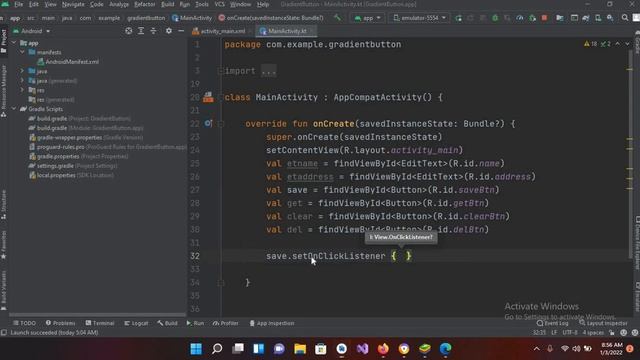Click the override gutter icon on line 22

pyautogui.click(x=208, y=123)
